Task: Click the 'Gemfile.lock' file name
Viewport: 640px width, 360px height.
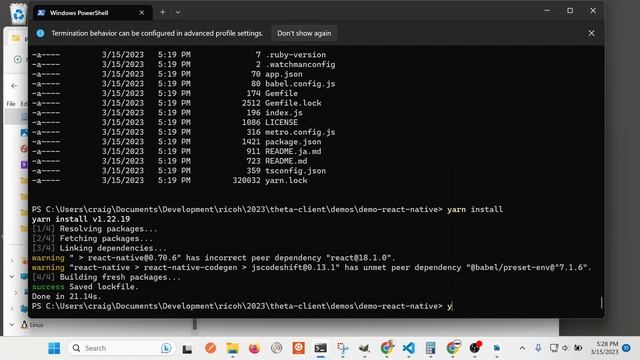Action: tap(293, 103)
